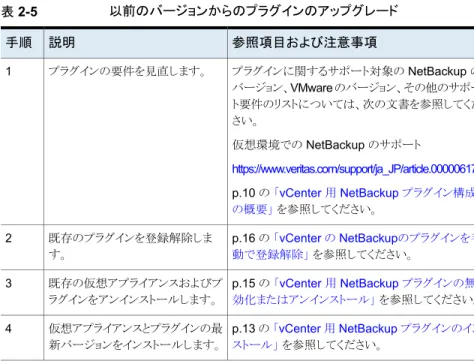Click the text 'プラグインの要件を見直します。'
This screenshot has height=361, width=474.
point(127,71)
